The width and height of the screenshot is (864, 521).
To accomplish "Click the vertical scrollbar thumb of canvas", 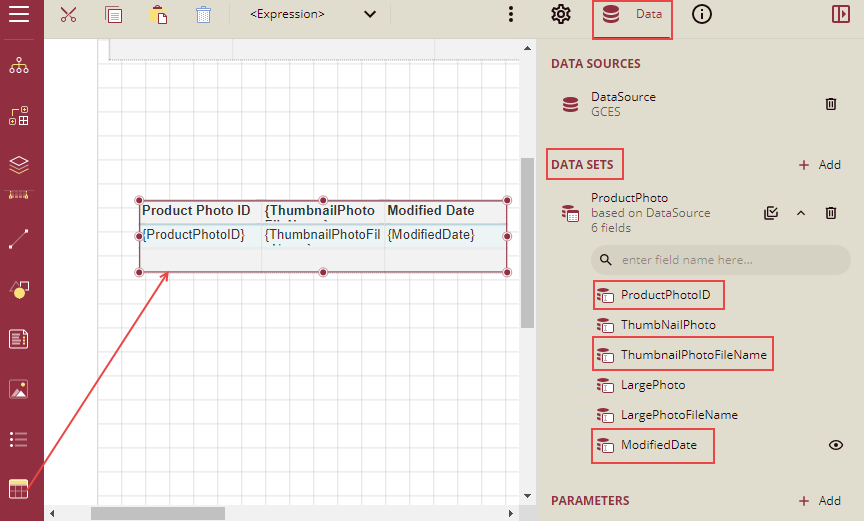I will (527, 242).
